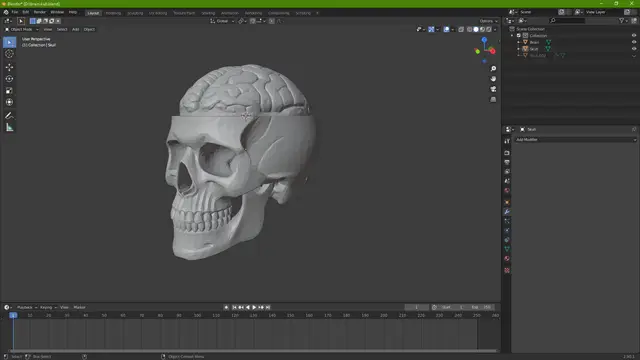This screenshot has width=640, height=360.
Task: Toggle auto keying record button
Action: click(x=226, y=307)
